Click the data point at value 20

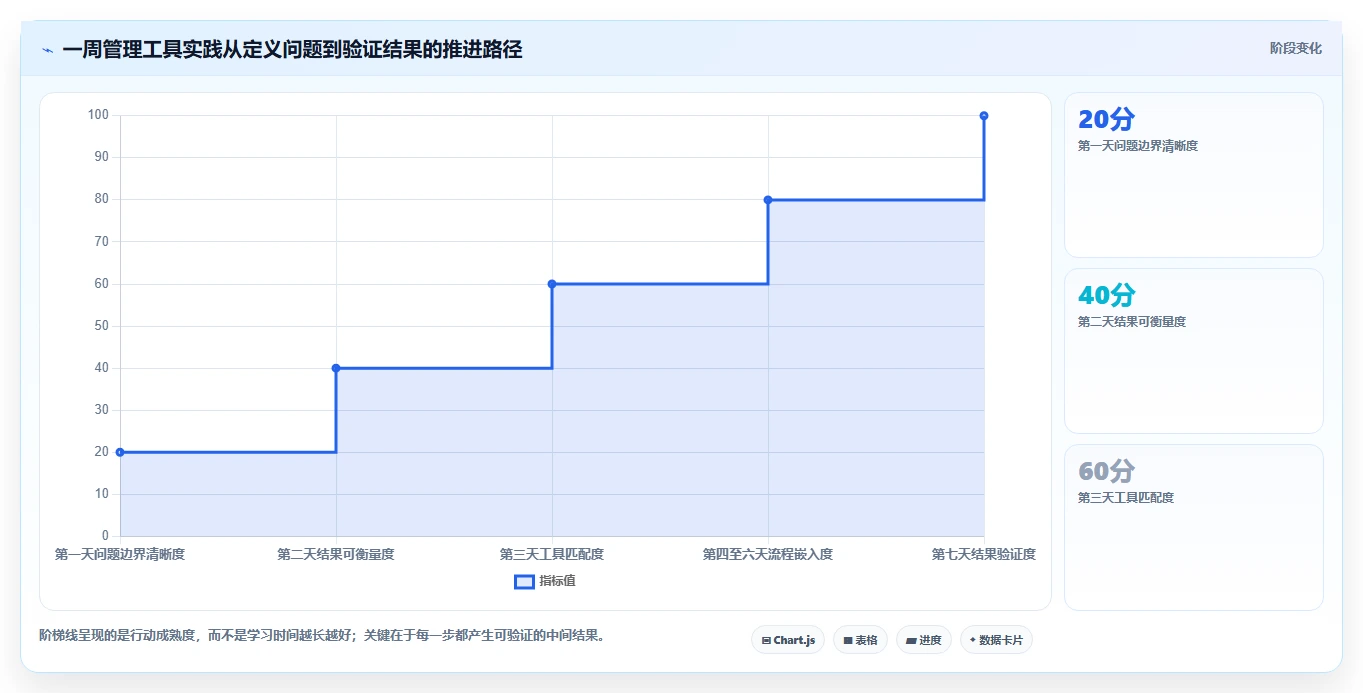tap(120, 452)
